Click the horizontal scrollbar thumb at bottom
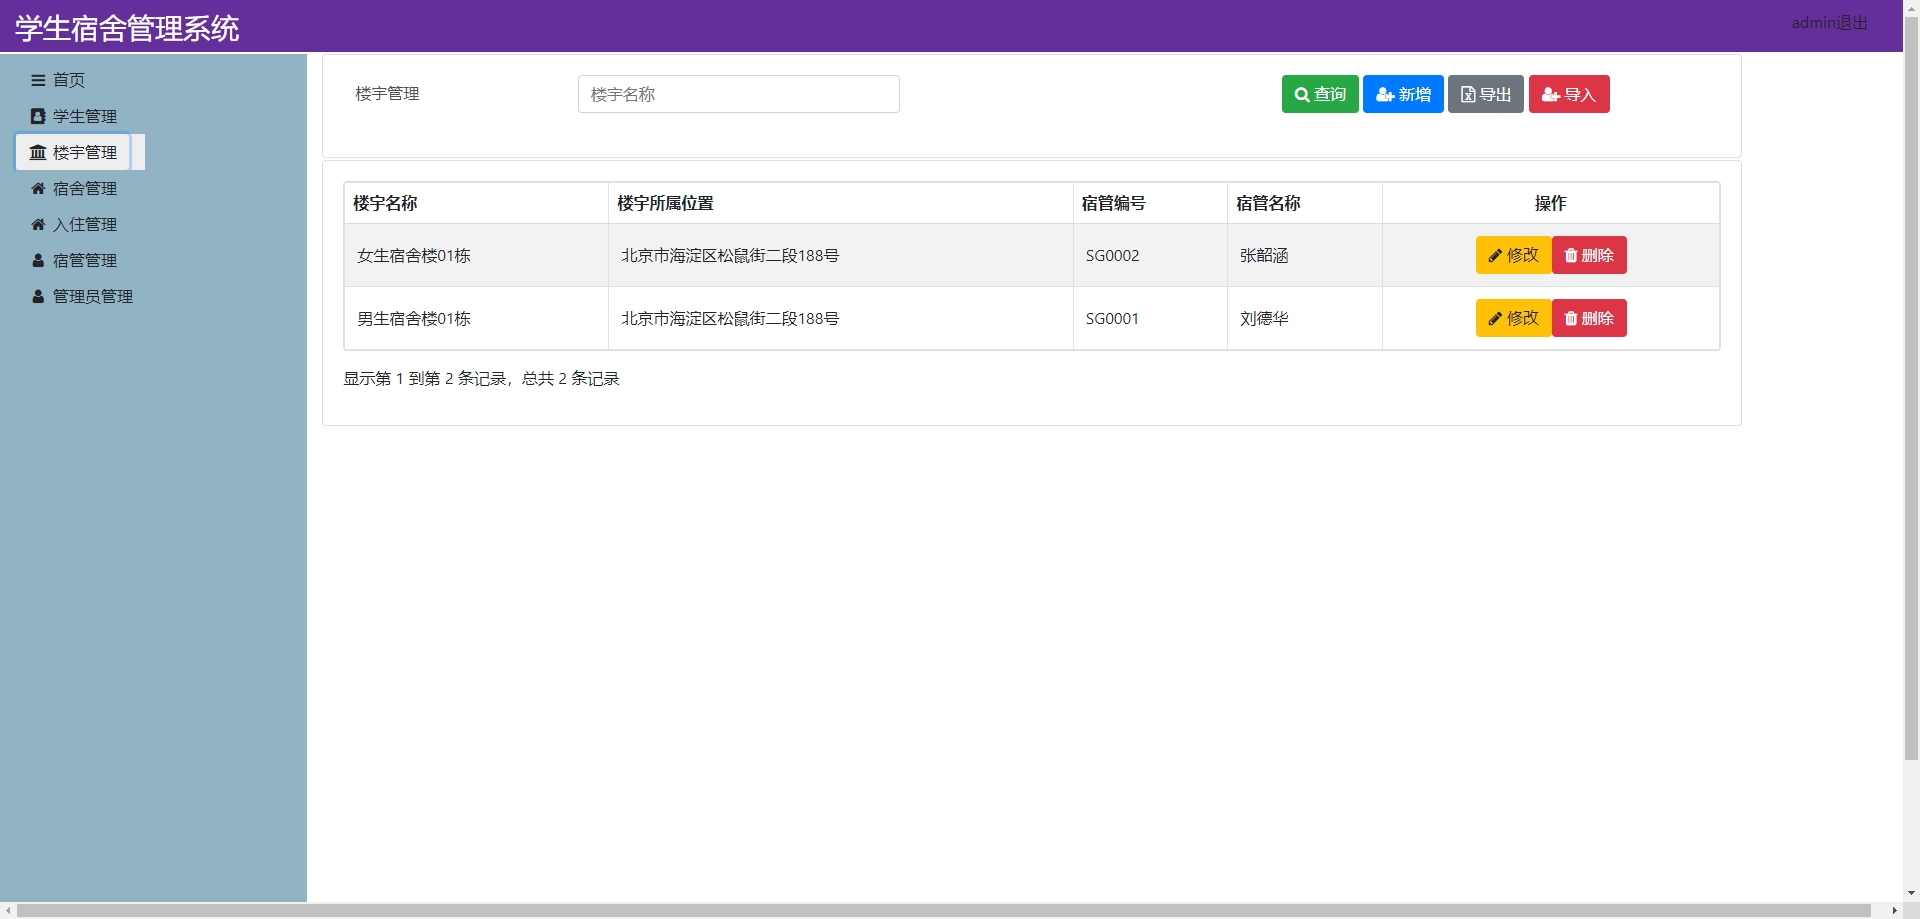Viewport: 1920px width, 919px height. pyautogui.click(x=944, y=911)
